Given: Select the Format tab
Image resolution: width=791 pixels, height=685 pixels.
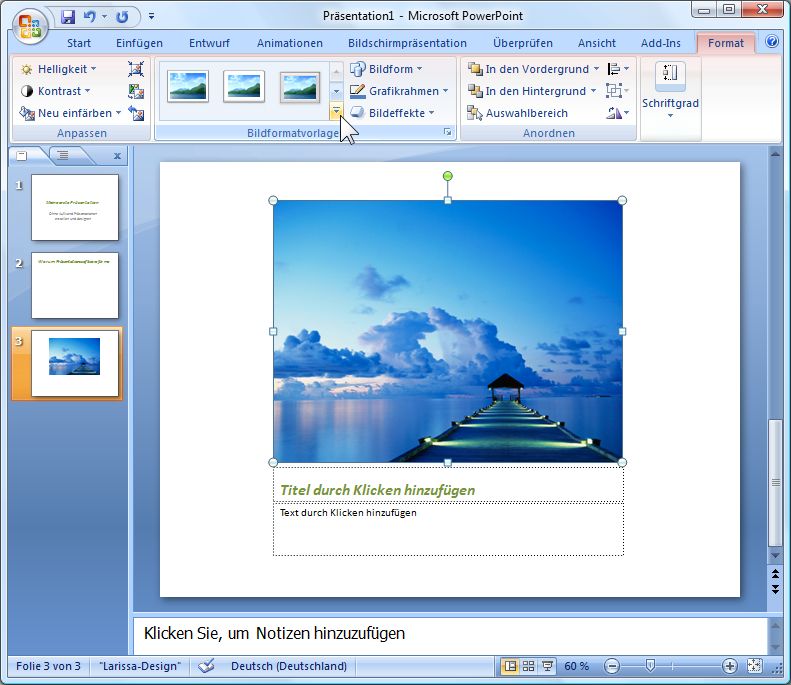Looking at the screenshot, I should click(x=725, y=43).
